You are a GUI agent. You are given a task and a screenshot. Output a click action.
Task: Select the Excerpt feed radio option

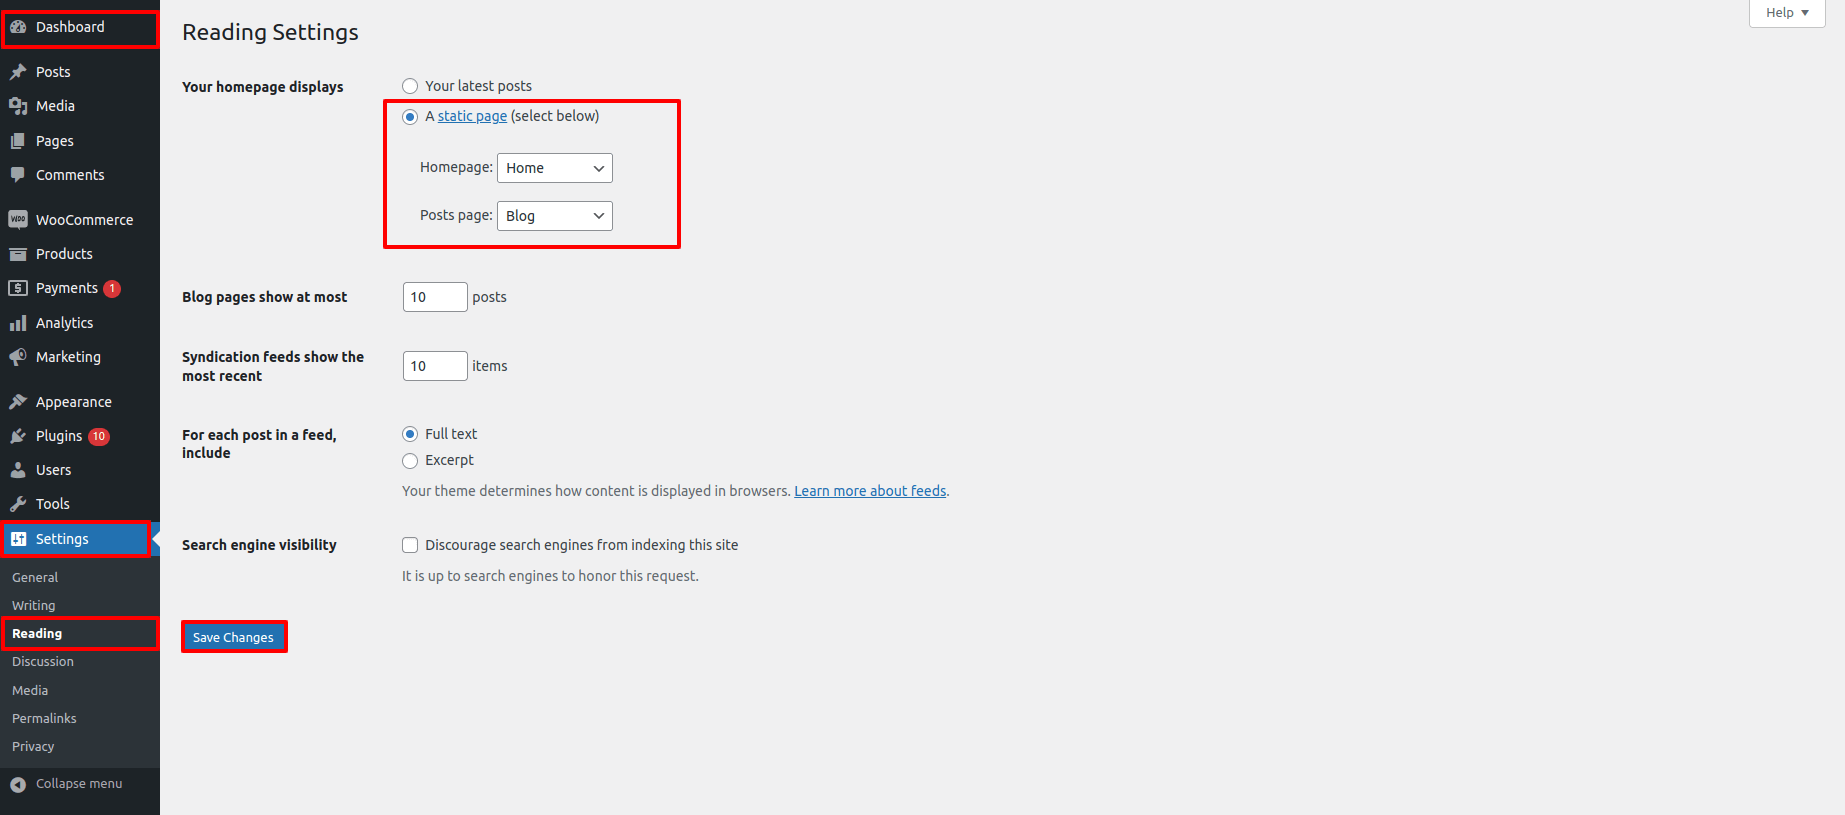(x=410, y=461)
